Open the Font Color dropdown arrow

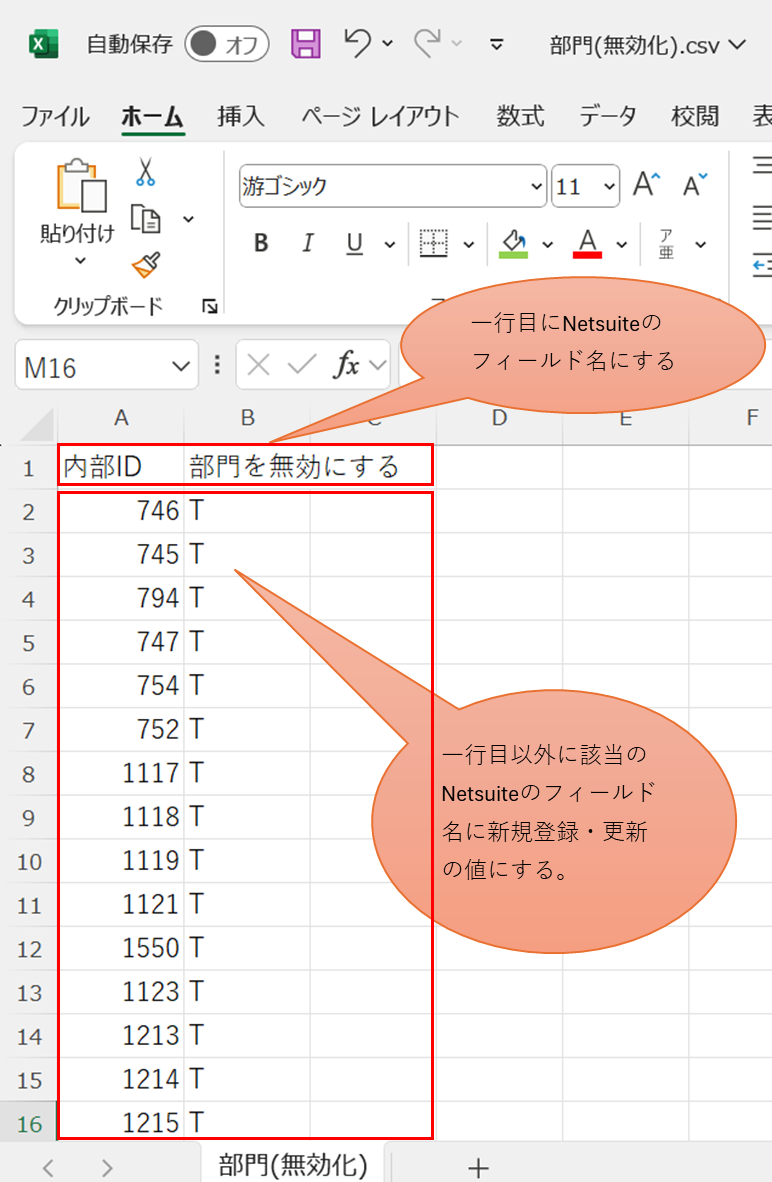[x=622, y=244]
